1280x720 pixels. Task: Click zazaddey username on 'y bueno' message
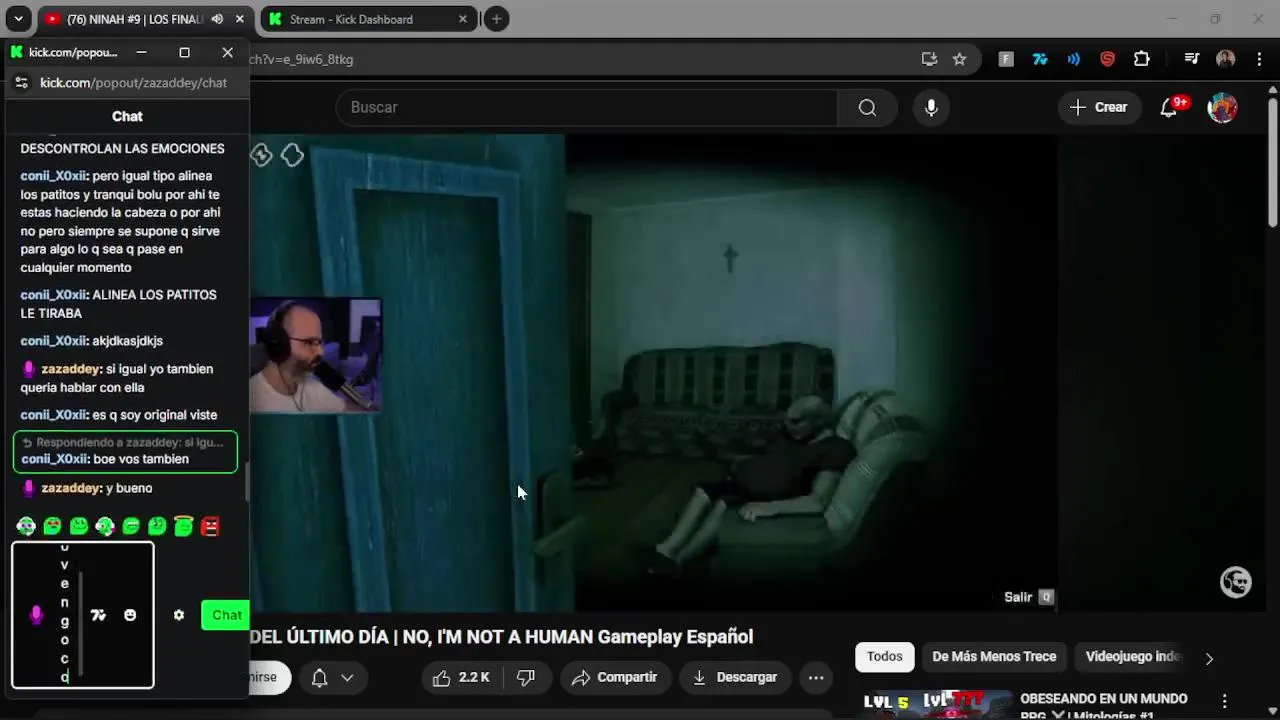pos(71,488)
